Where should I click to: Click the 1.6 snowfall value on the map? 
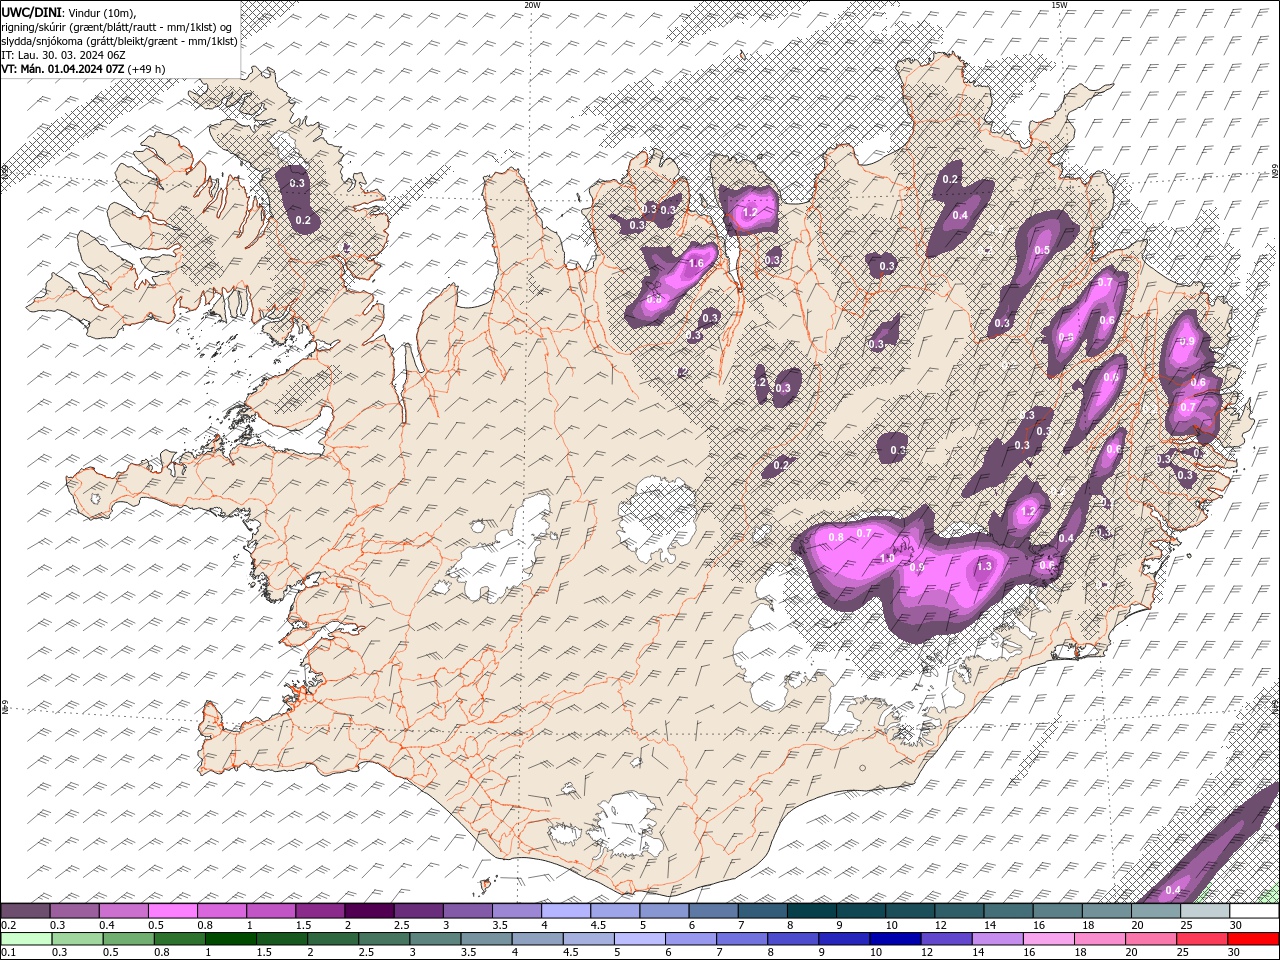tap(697, 264)
